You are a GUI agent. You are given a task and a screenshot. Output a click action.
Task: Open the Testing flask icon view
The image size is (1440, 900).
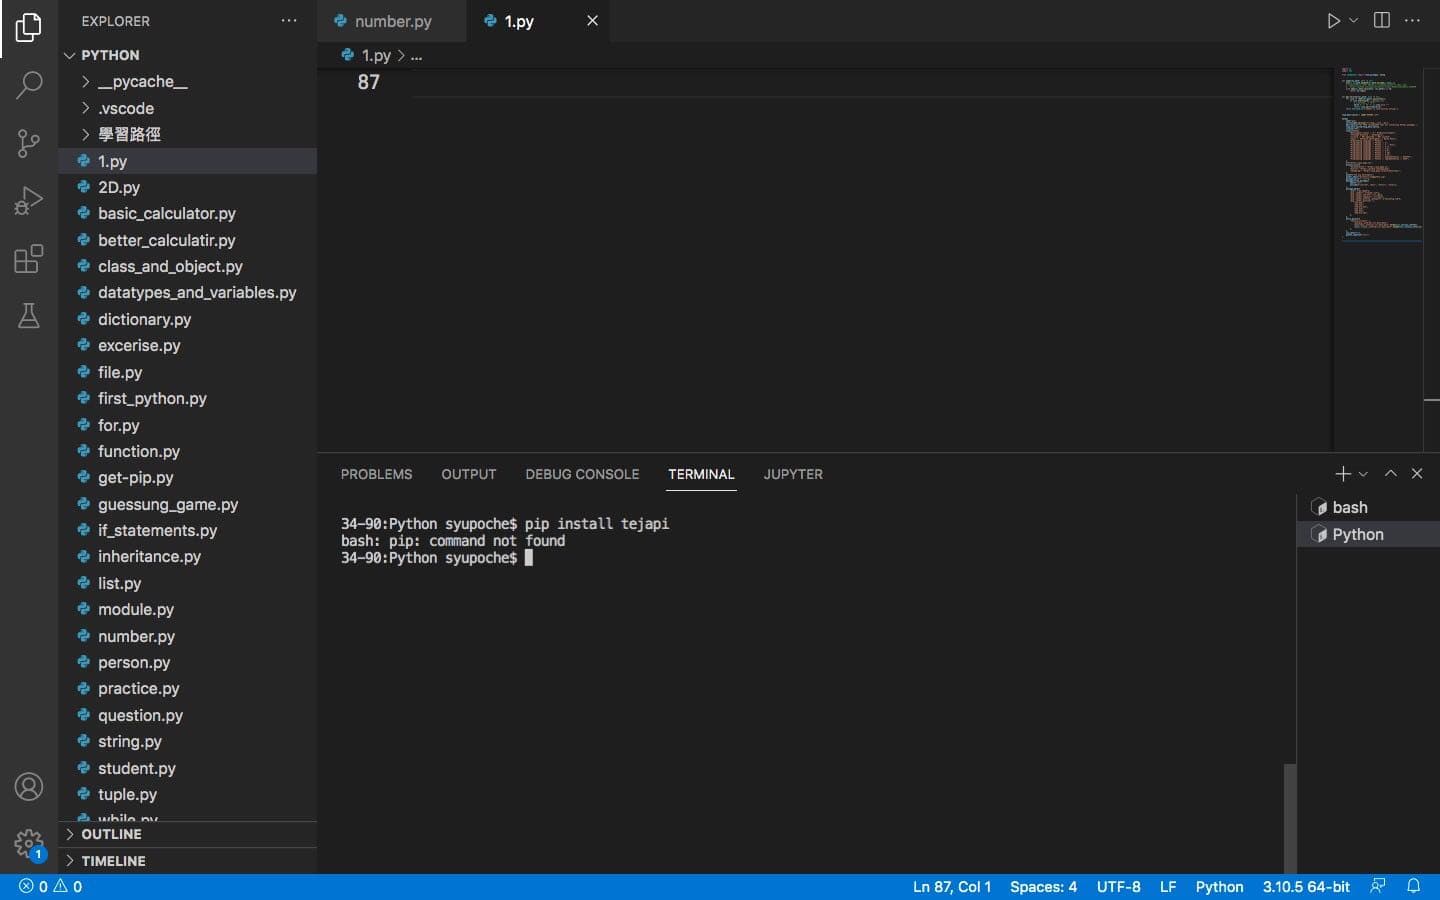[x=29, y=316]
